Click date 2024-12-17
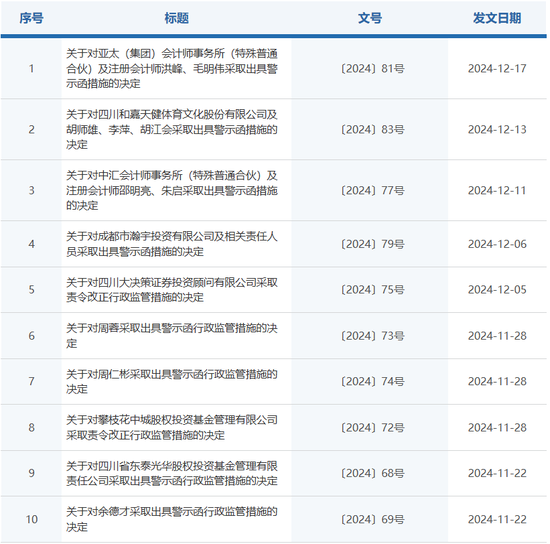 [x=497, y=69]
